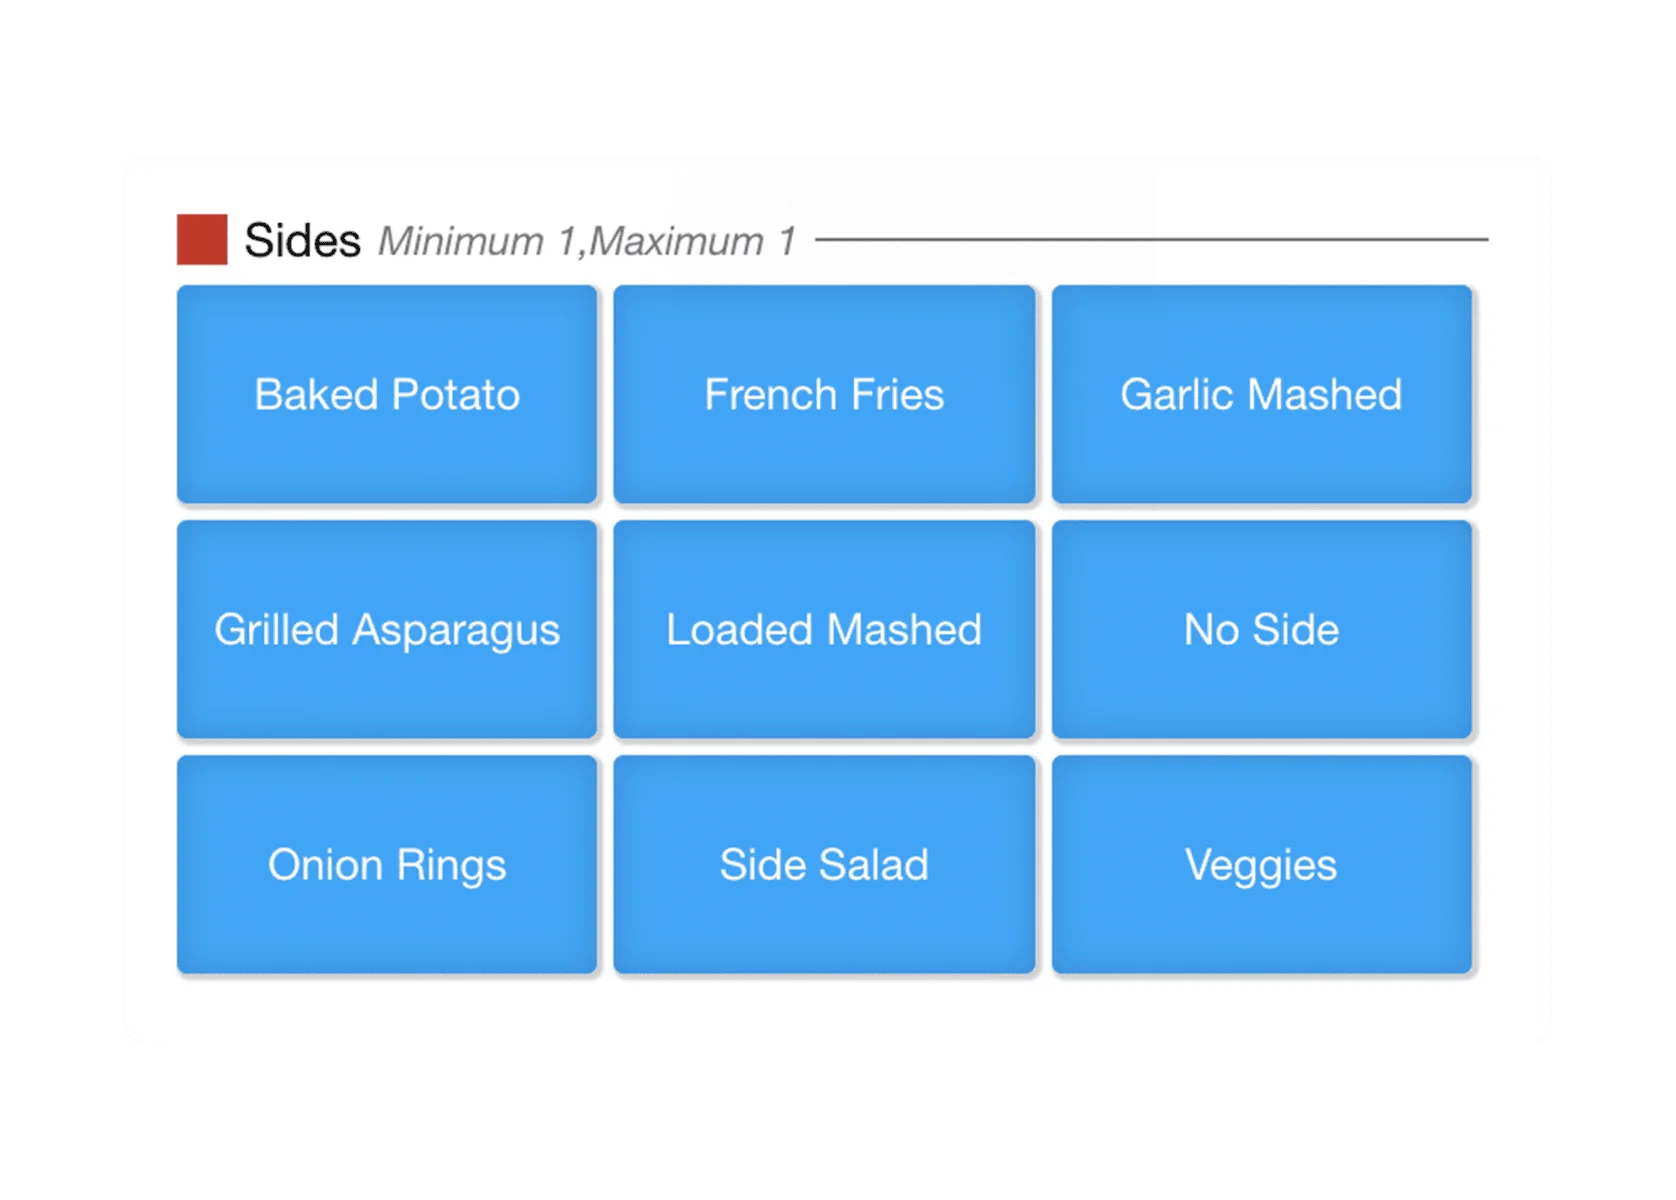Screen dimensions: 1676x1200
Task: Select the Baked Potato side
Action: click(x=387, y=394)
